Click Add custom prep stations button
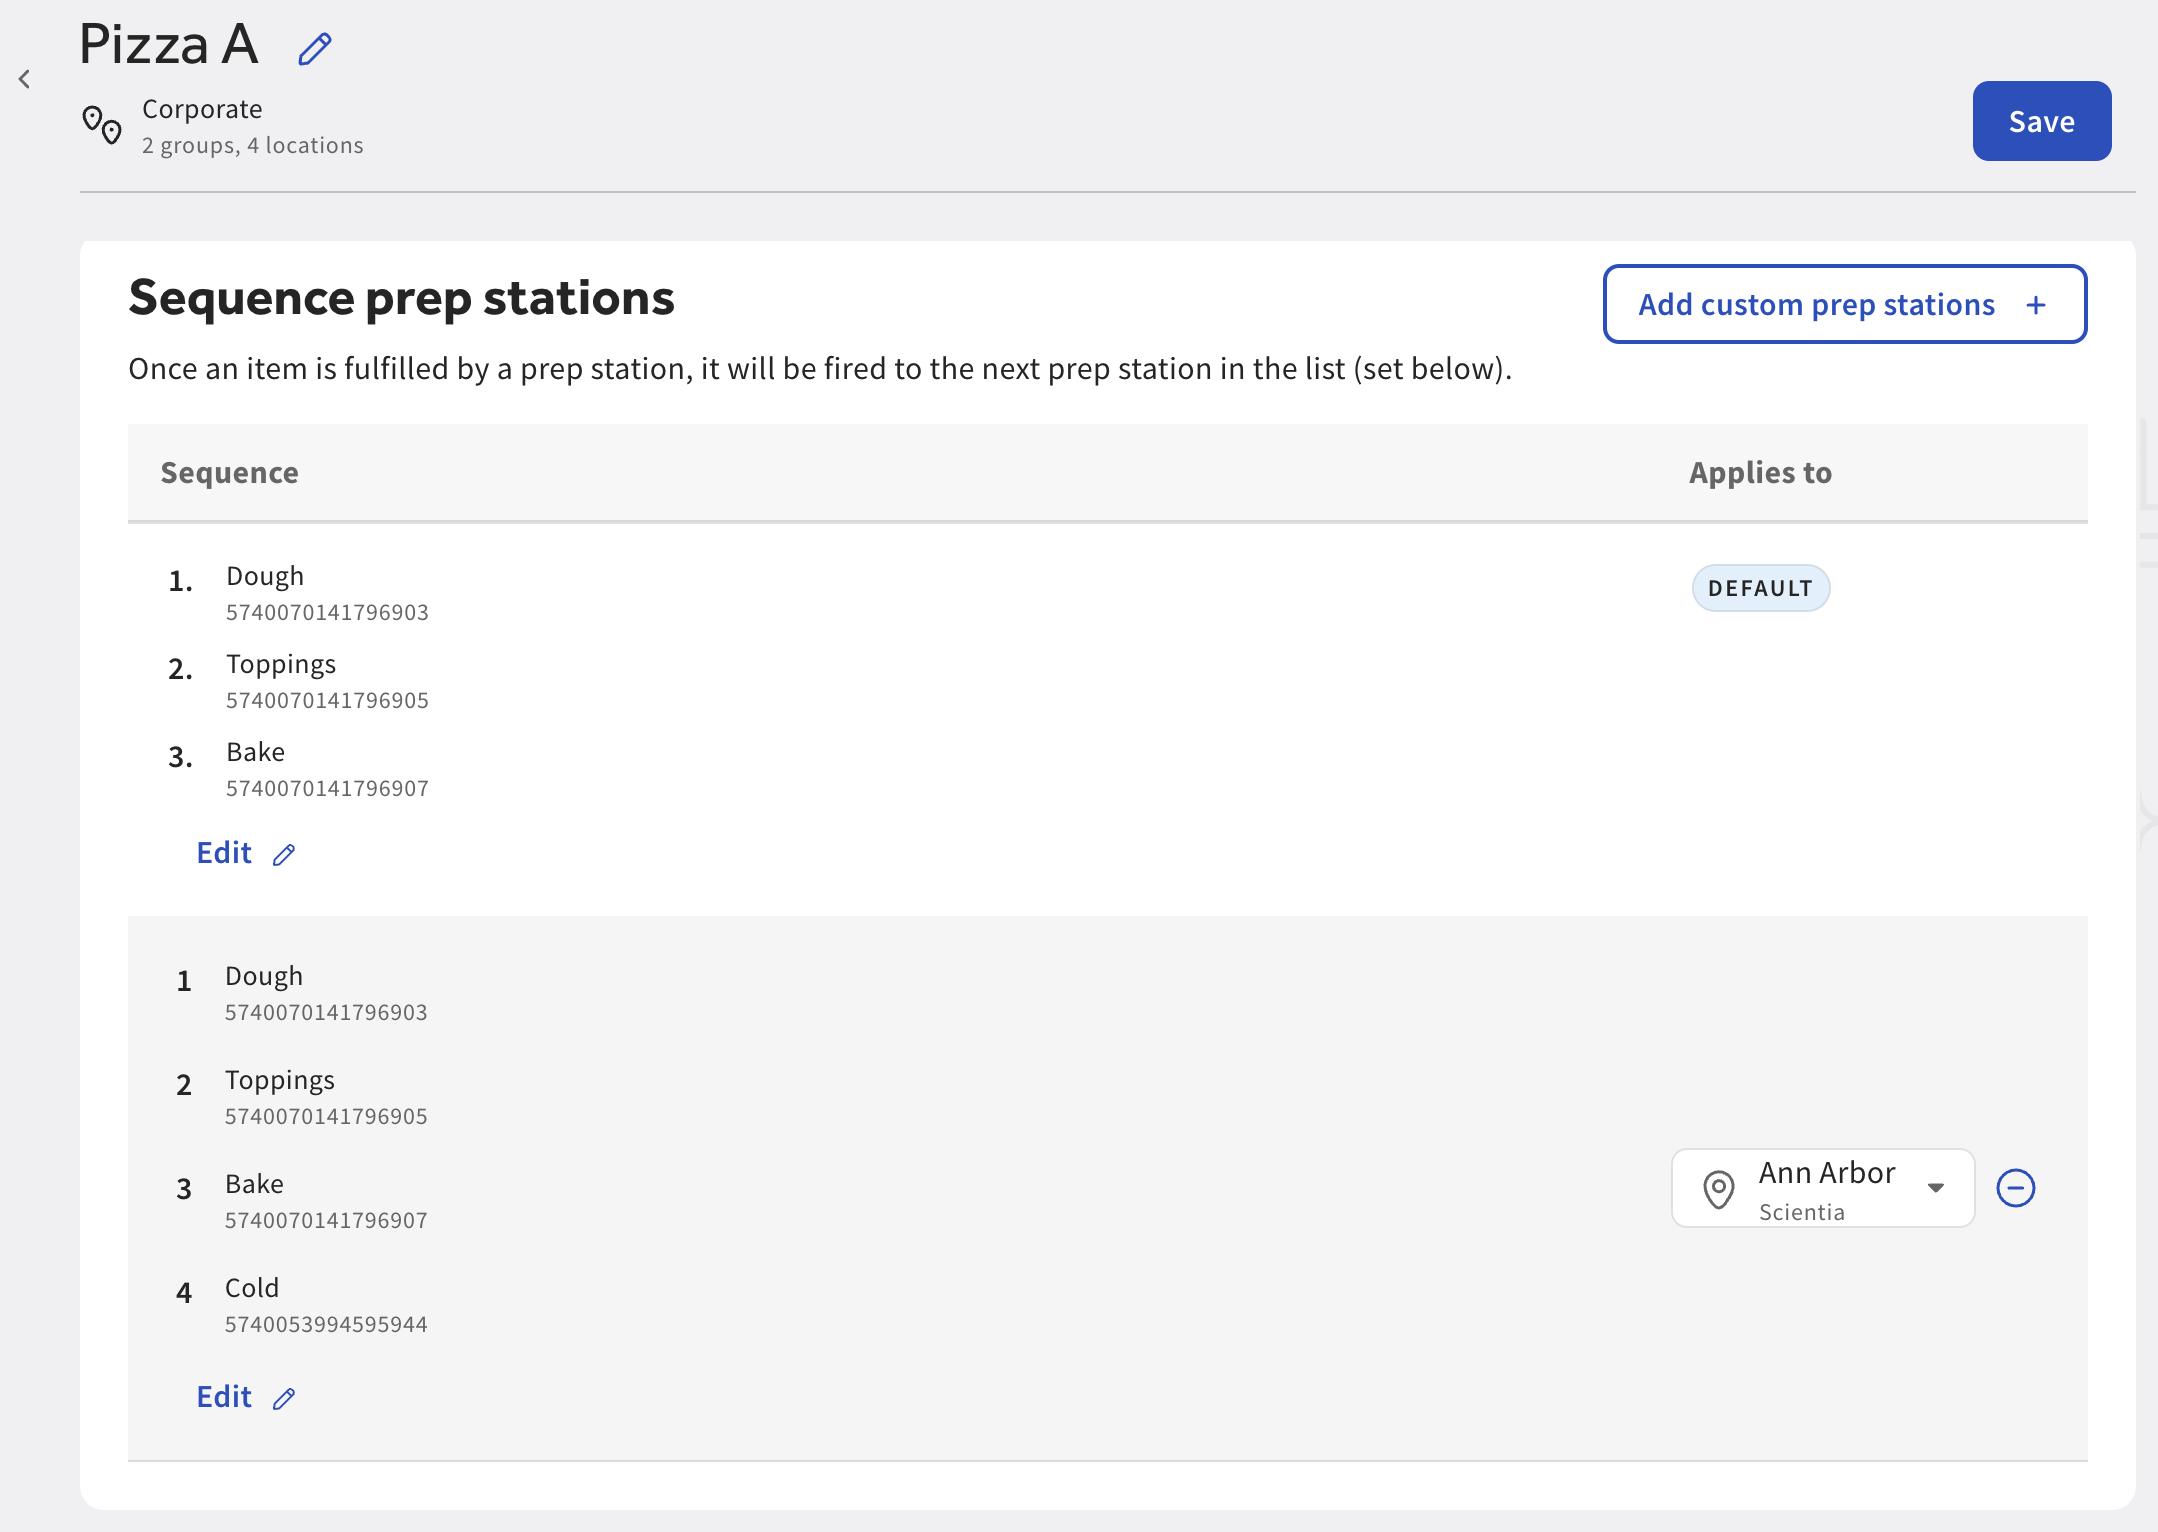Image resolution: width=2158 pixels, height=1532 pixels. [x=1845, y=304]
